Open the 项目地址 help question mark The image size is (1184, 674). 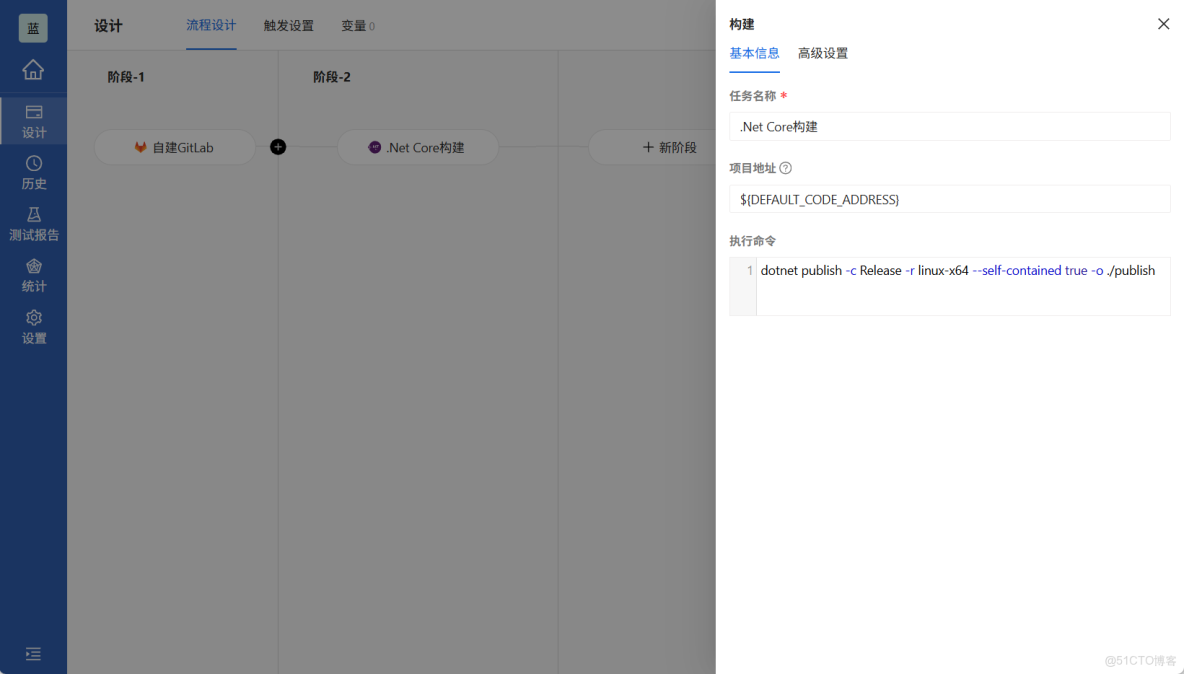pos(786,168)
